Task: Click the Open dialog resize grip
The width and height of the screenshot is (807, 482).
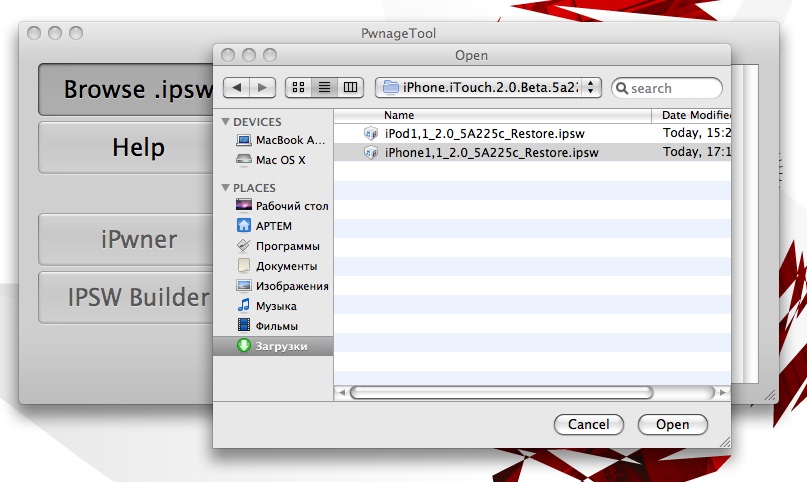Action: (x=725, y=441)
